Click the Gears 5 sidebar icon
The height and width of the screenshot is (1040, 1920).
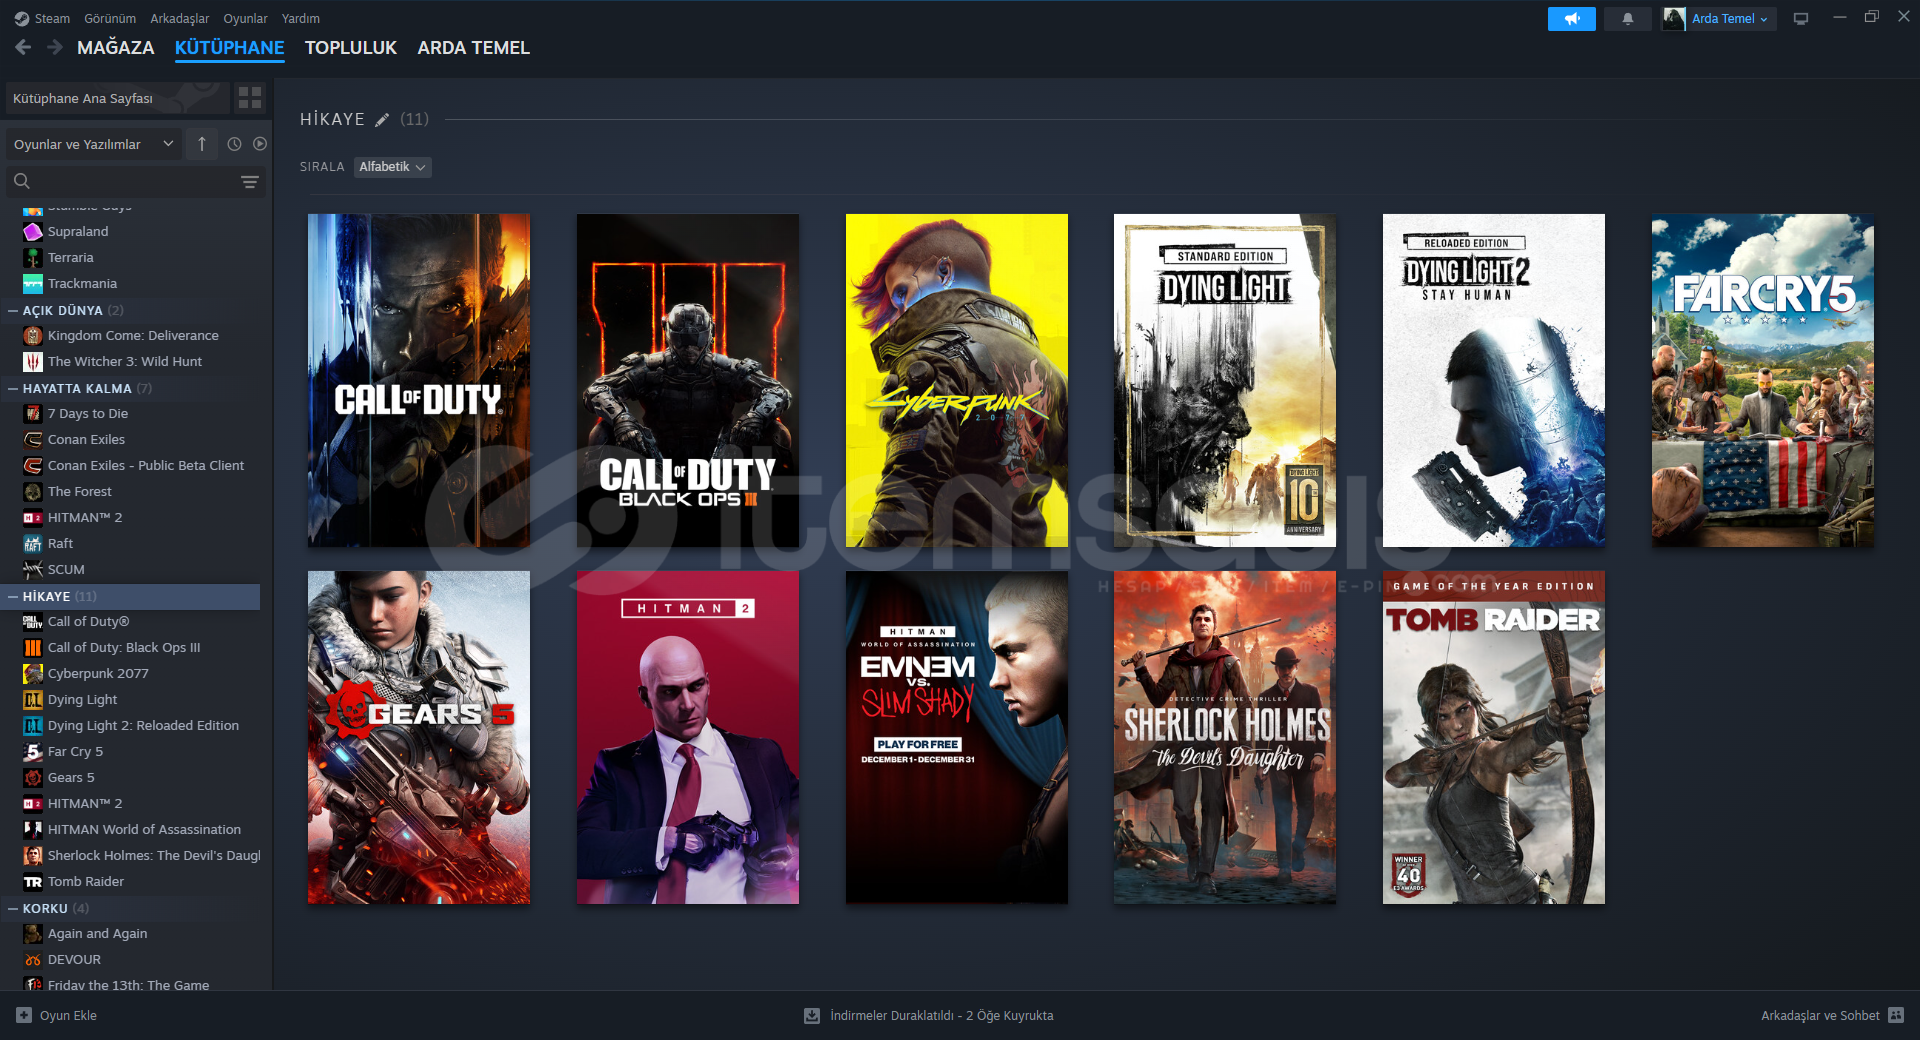[33, 777]
